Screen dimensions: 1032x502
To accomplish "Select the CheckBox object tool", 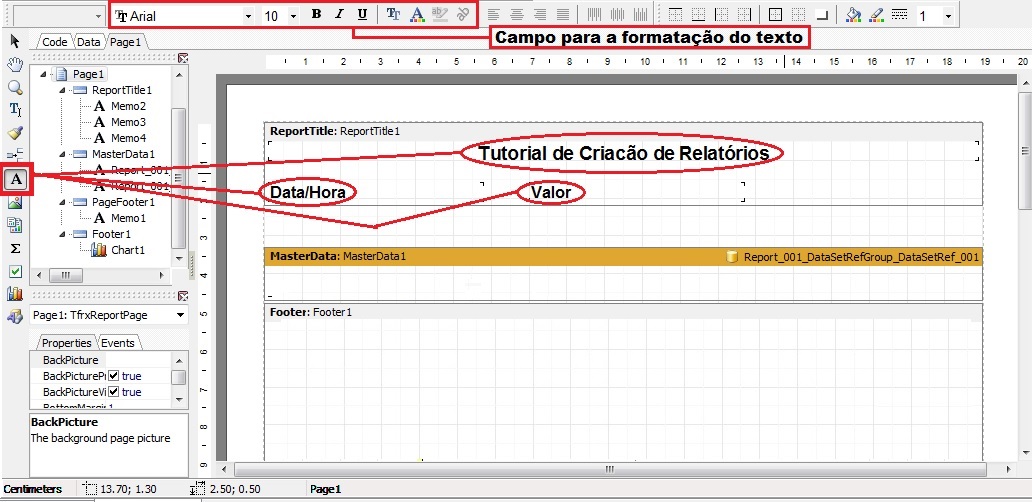I will (15, 271).
